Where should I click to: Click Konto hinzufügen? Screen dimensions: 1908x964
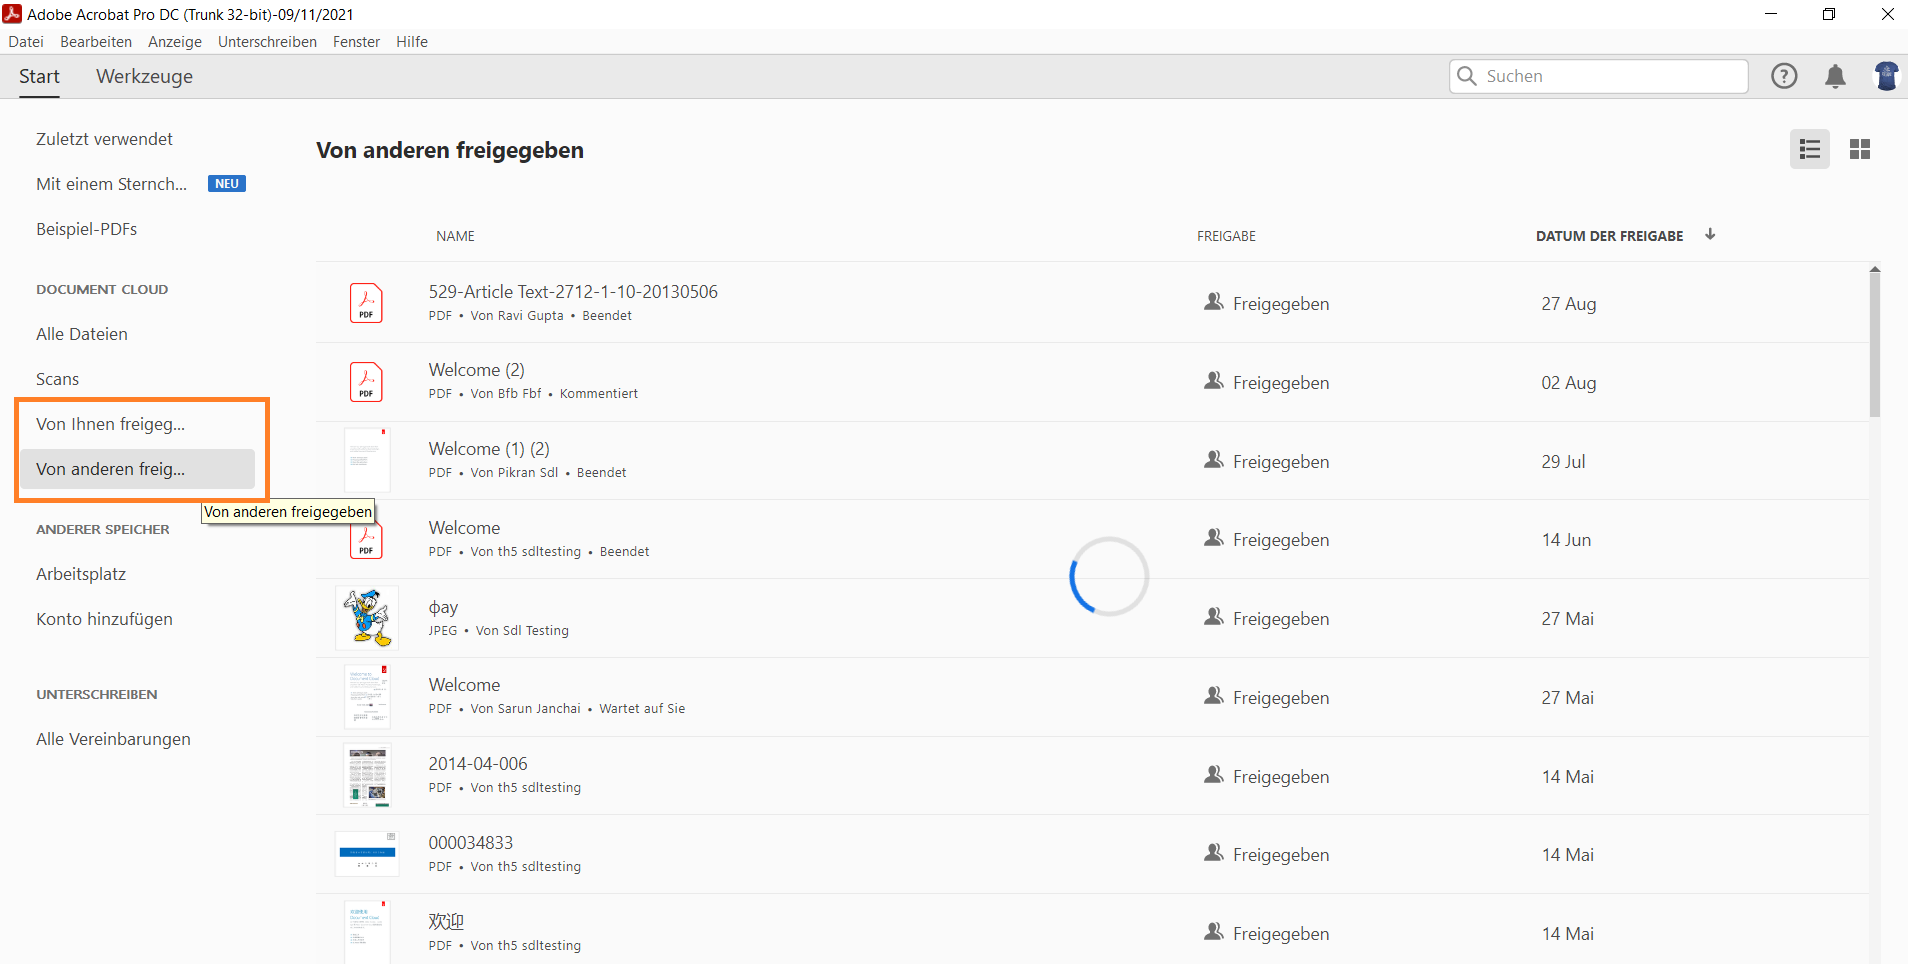click(x=104, y=619)
